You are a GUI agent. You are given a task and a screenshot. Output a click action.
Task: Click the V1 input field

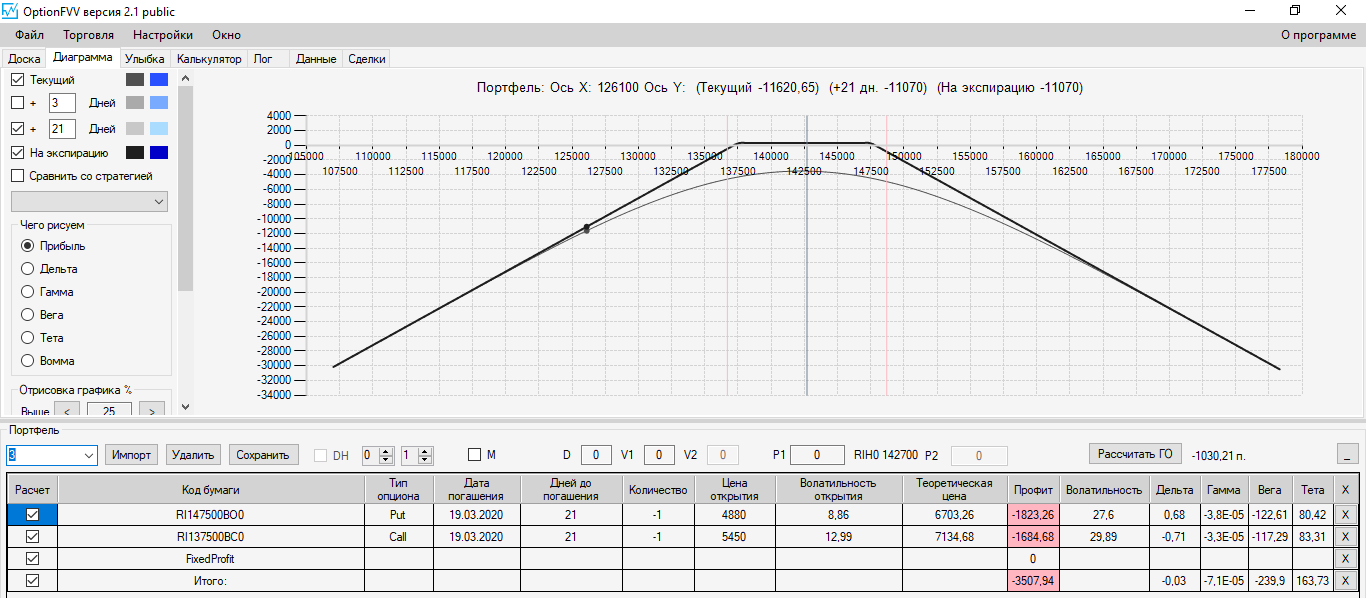click(x=659, y=455)
